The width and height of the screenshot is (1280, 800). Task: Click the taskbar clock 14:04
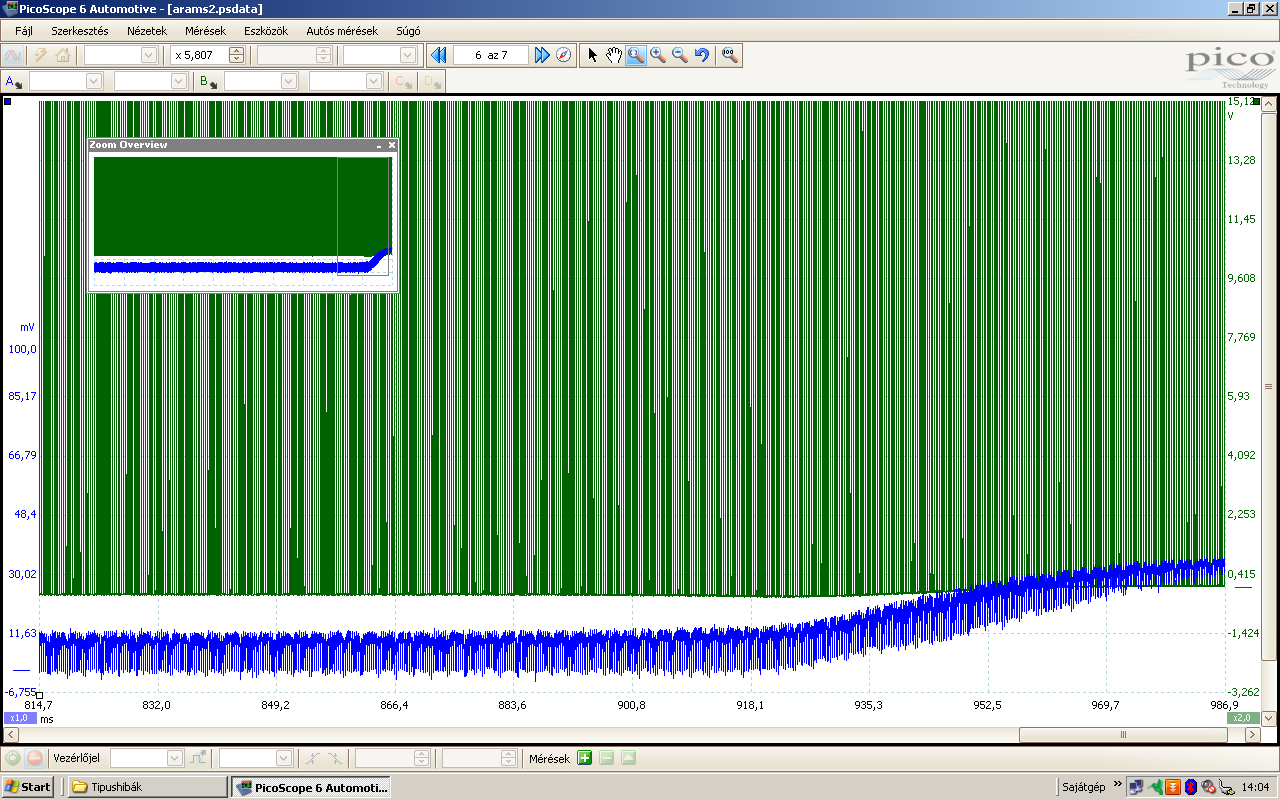[x=1255, y=787]
